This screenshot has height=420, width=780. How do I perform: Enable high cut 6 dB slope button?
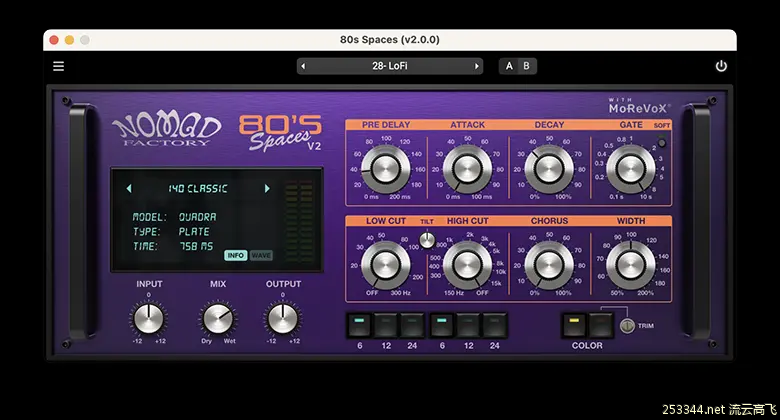pyautogui.click(x=442, y=325)
